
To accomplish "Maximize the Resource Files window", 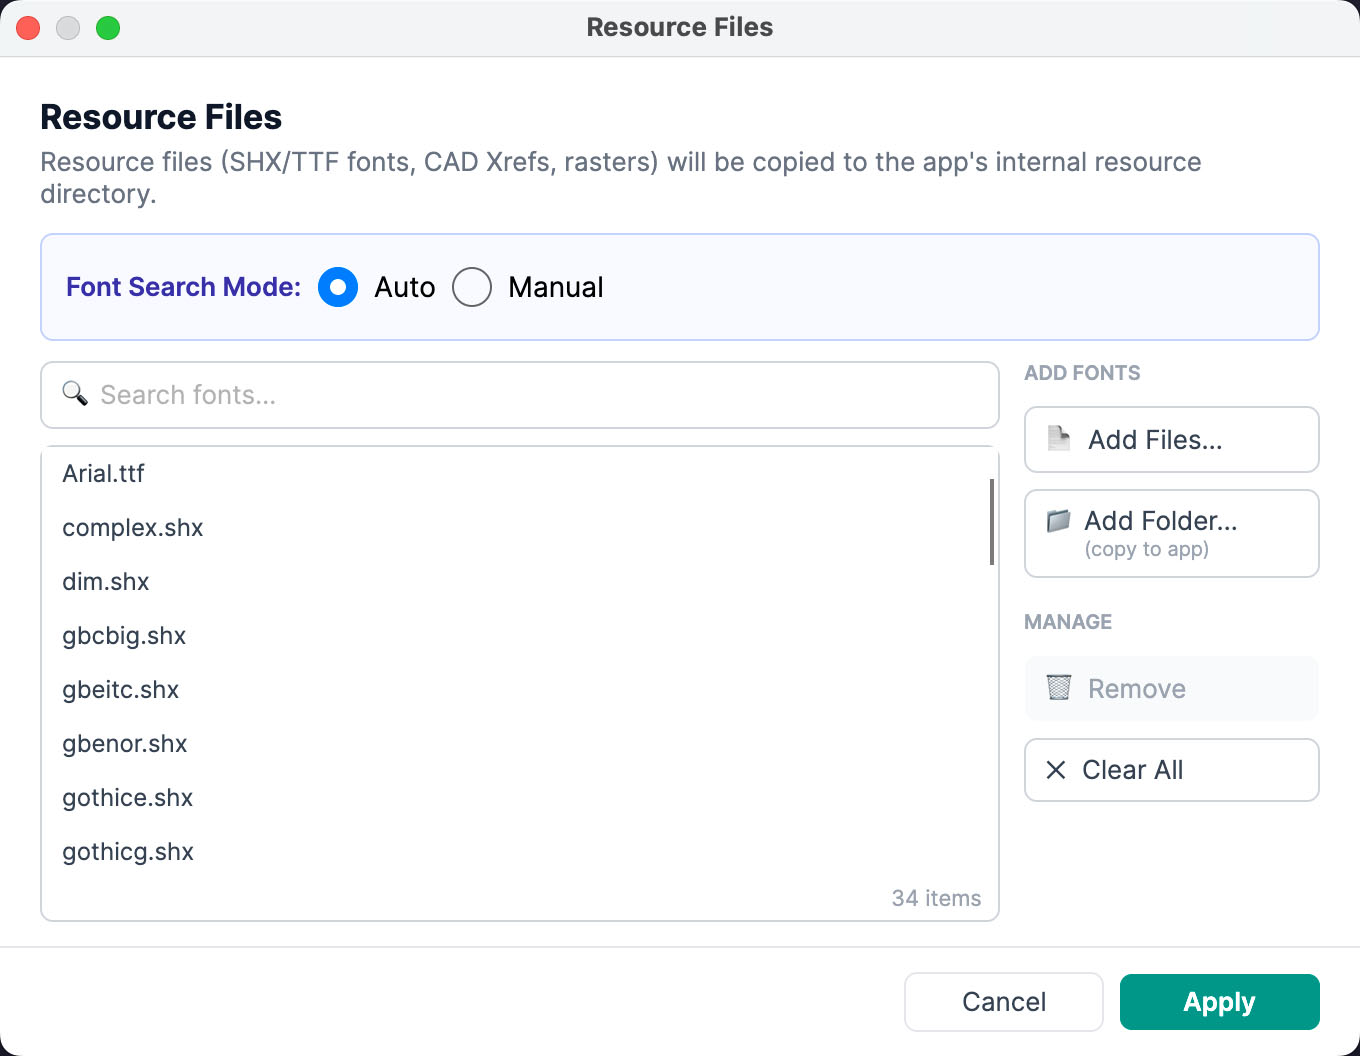I will (108, 28).
